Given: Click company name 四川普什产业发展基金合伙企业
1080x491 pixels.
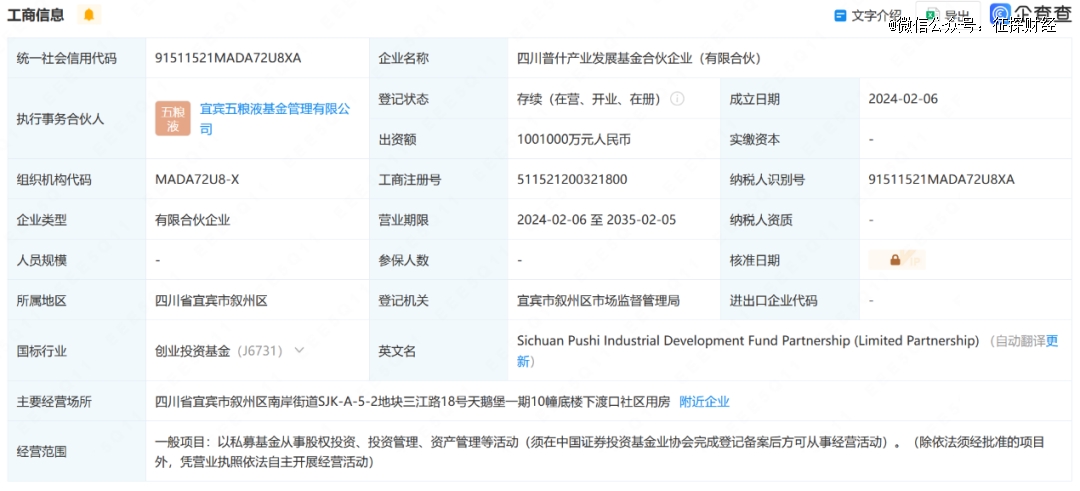Looking at the screenshot, I should (x=638, y=59).
